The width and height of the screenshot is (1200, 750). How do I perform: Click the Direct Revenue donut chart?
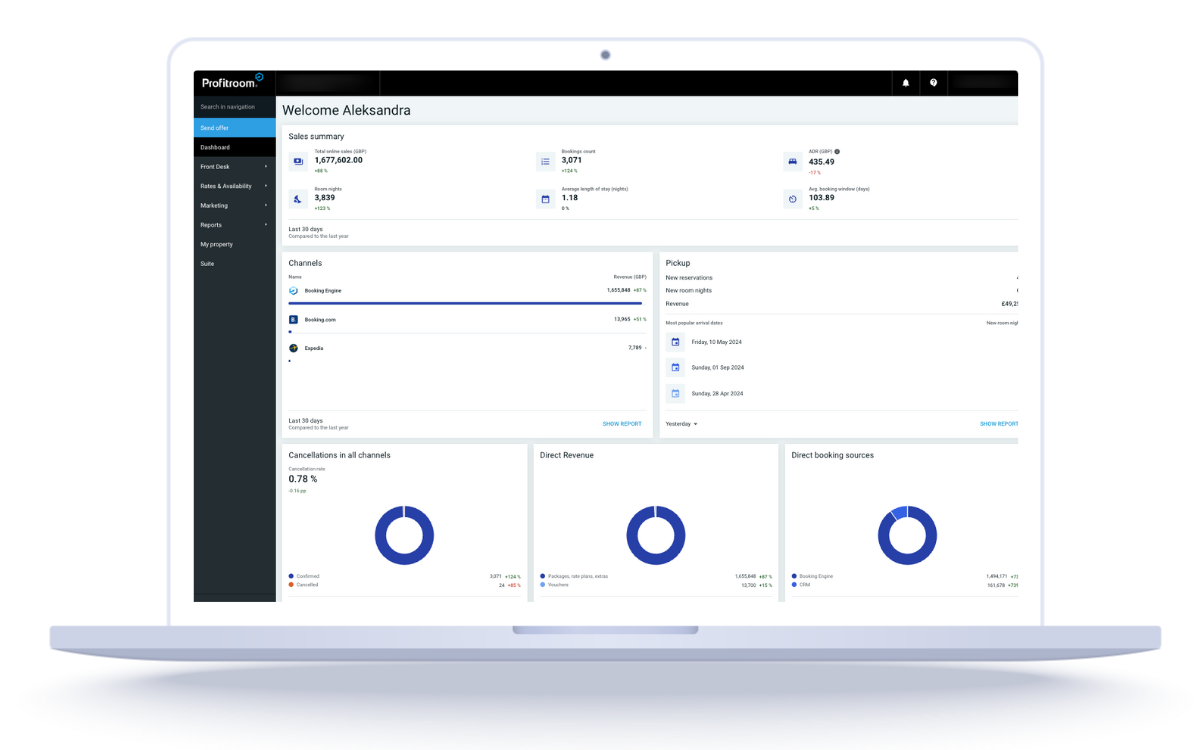click(655, 535)
